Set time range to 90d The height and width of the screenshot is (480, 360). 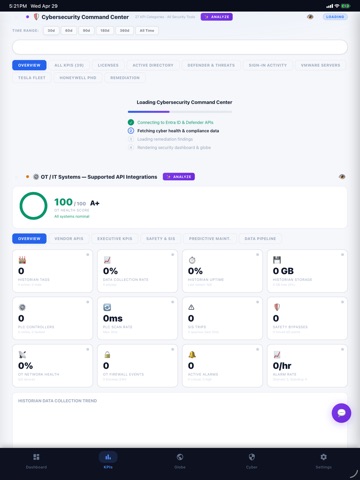[86, 31]
